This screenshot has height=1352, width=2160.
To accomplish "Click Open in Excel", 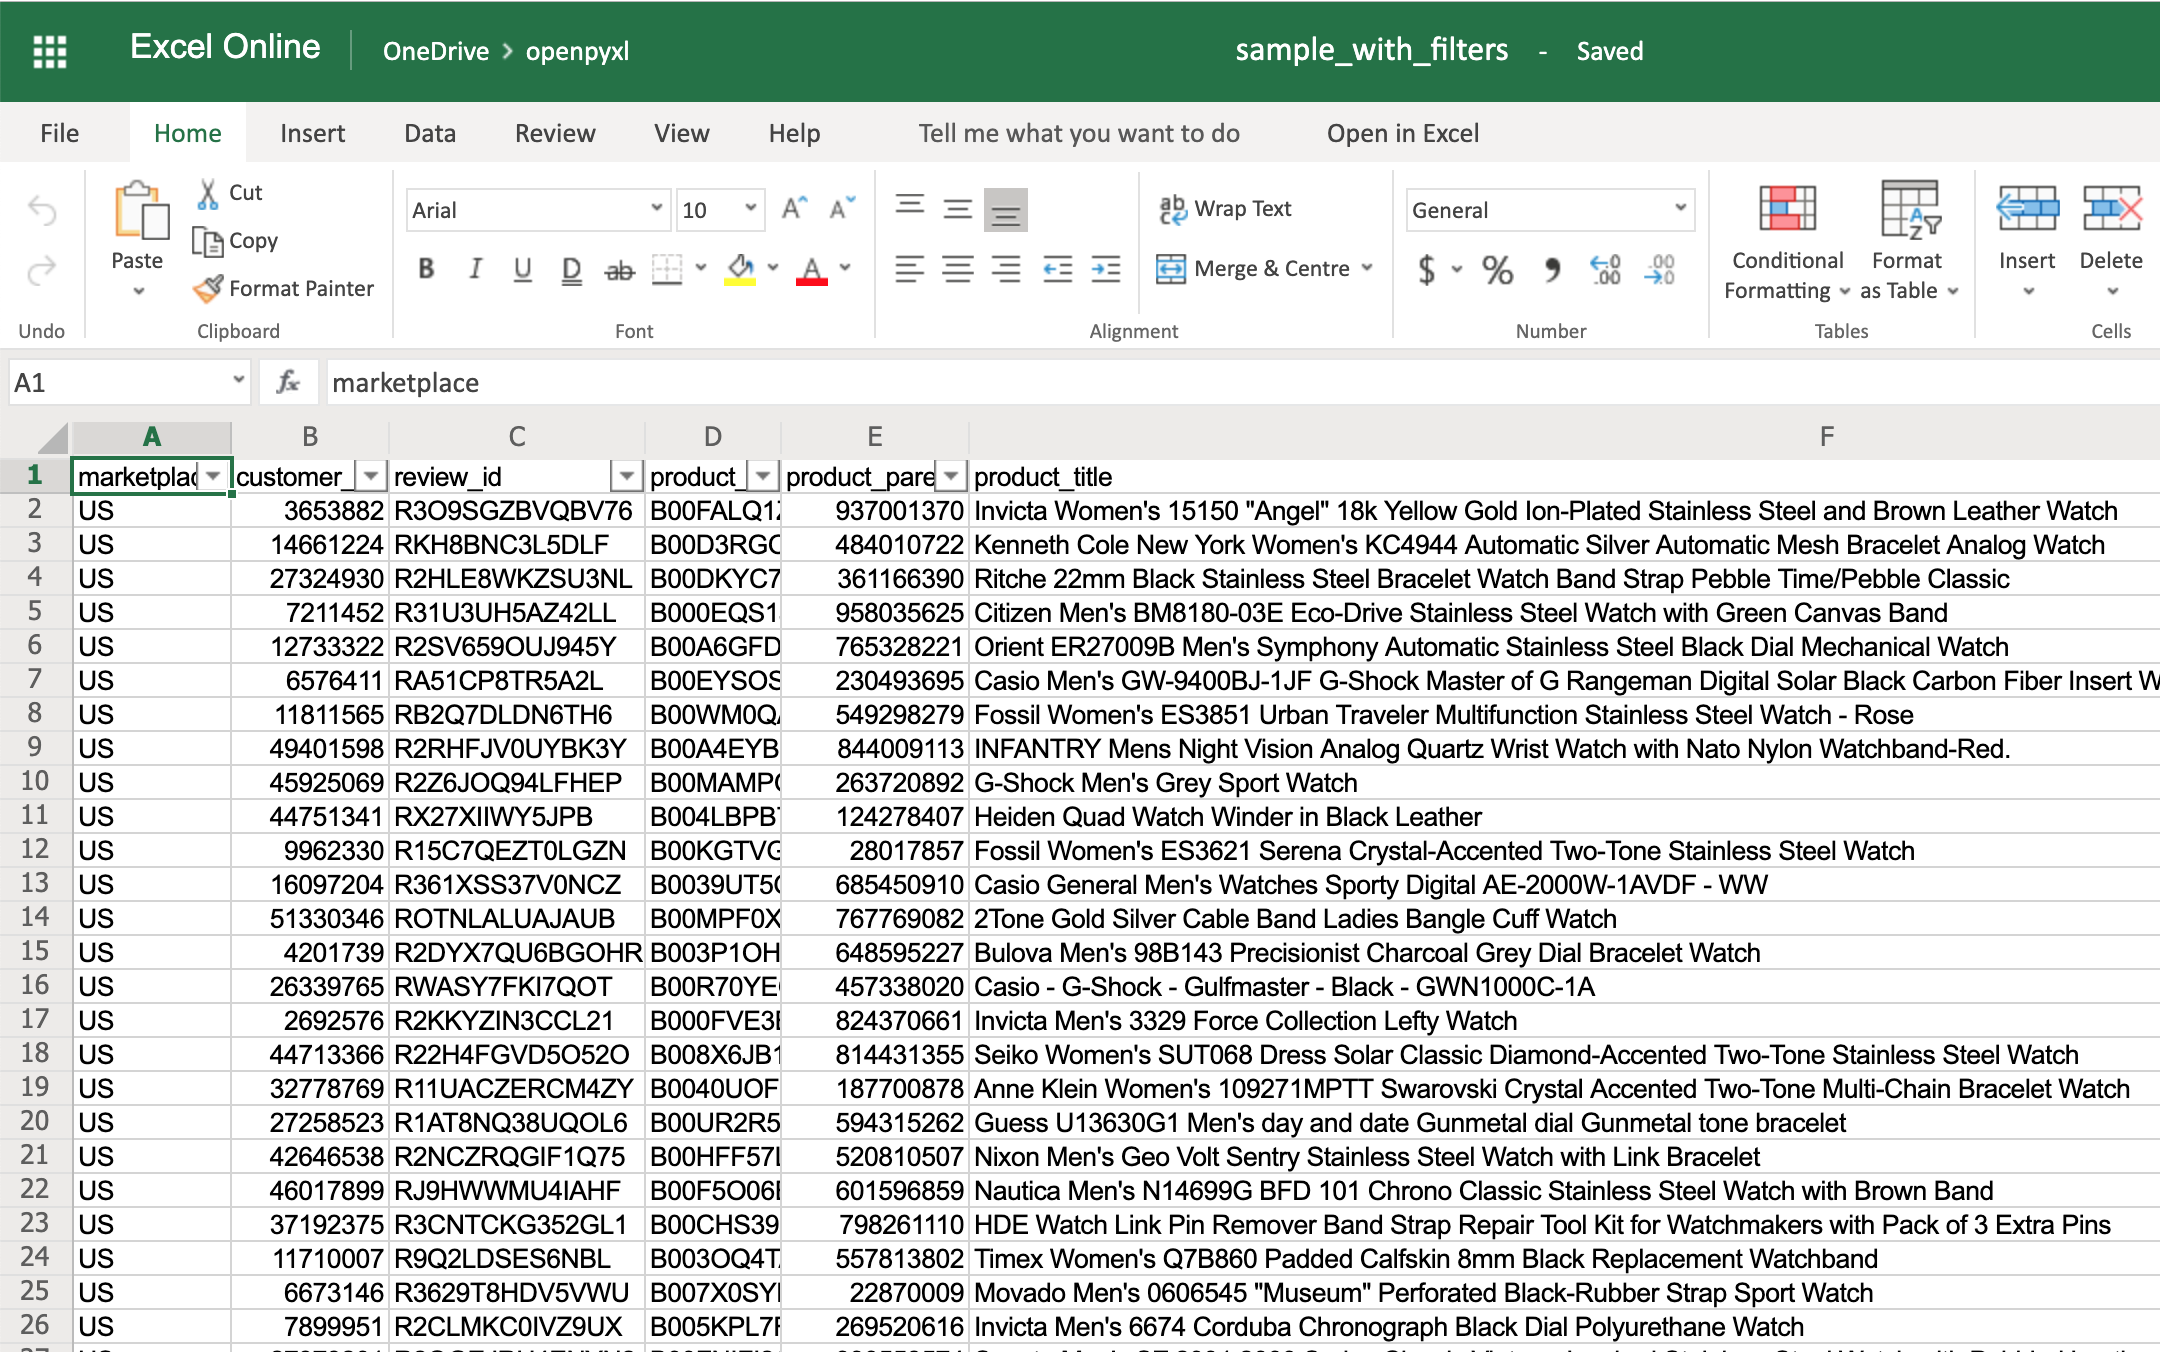I will pyautogui.click(x=1403, y=133).
